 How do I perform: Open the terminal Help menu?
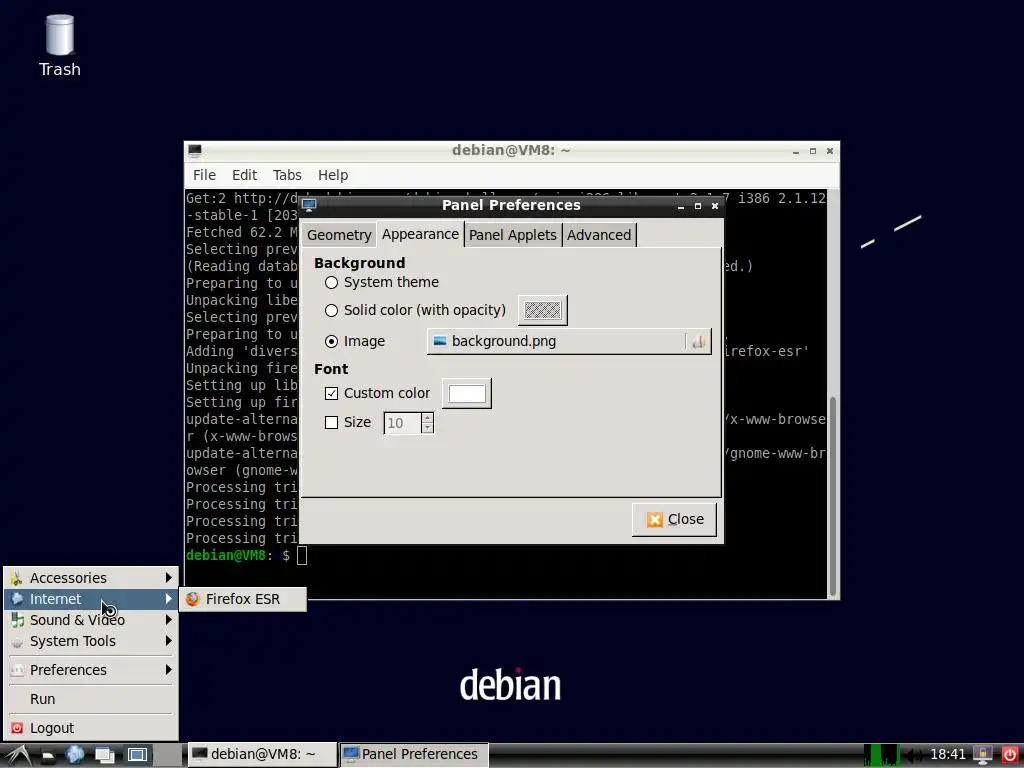[x=333, y=175]
